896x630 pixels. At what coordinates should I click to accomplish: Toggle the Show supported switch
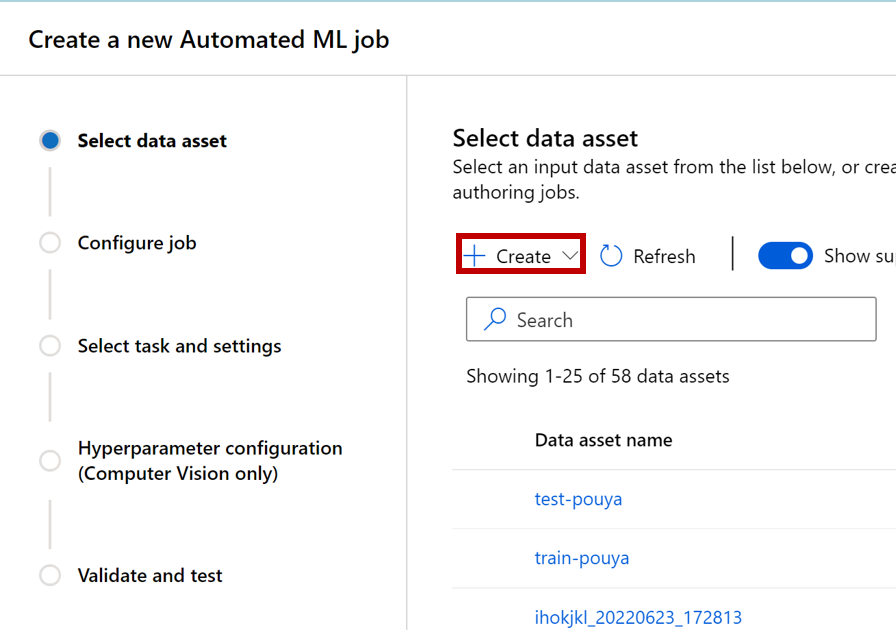click(x=785, y=256)
